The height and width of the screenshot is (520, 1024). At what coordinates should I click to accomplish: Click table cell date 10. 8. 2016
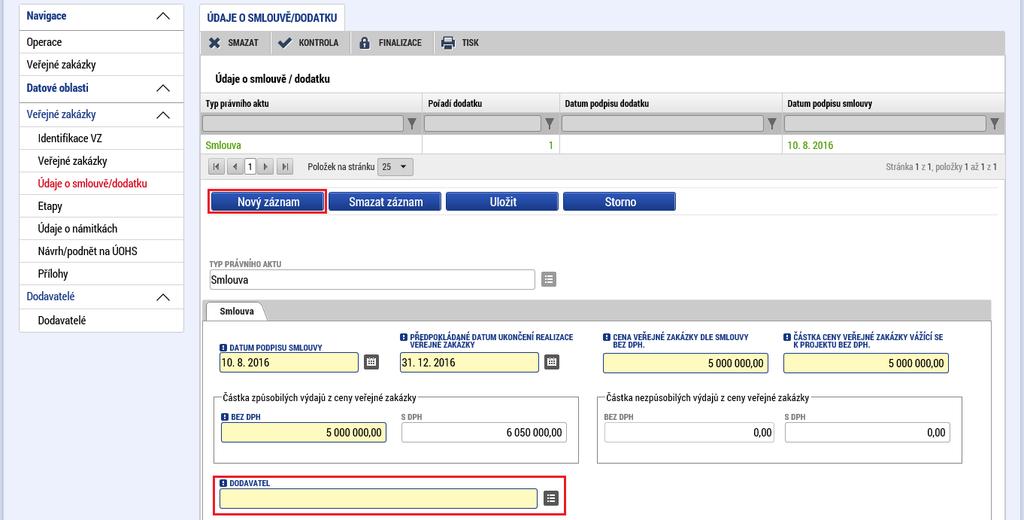[x=810, y=146]
